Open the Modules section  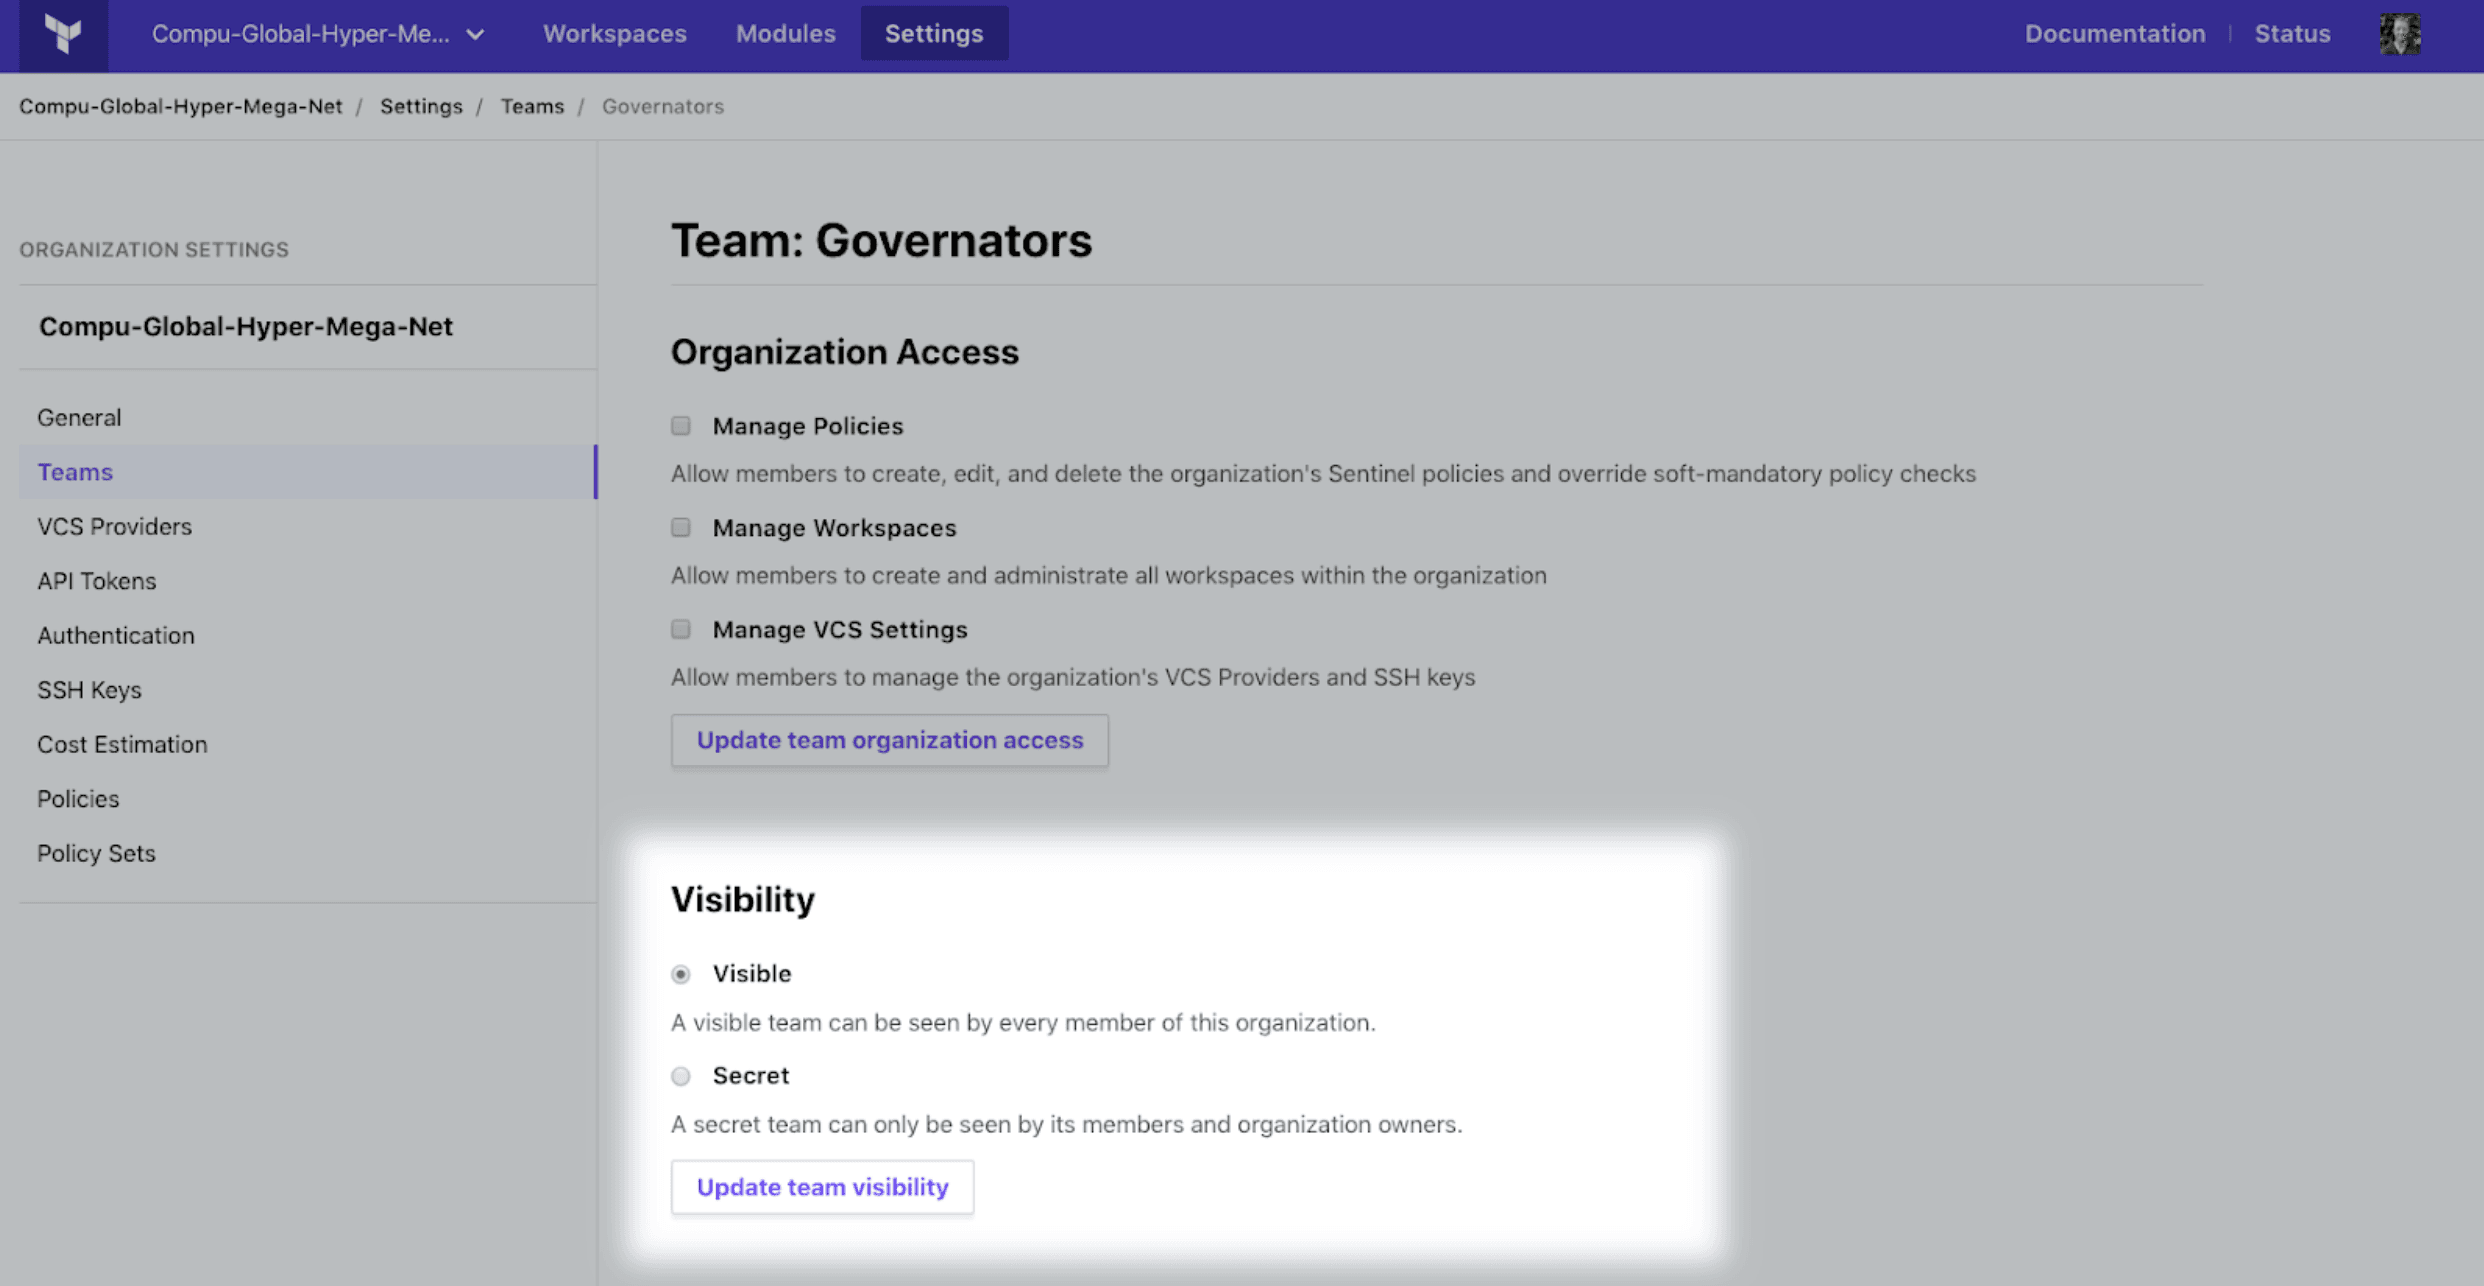(x=785, y=33)
